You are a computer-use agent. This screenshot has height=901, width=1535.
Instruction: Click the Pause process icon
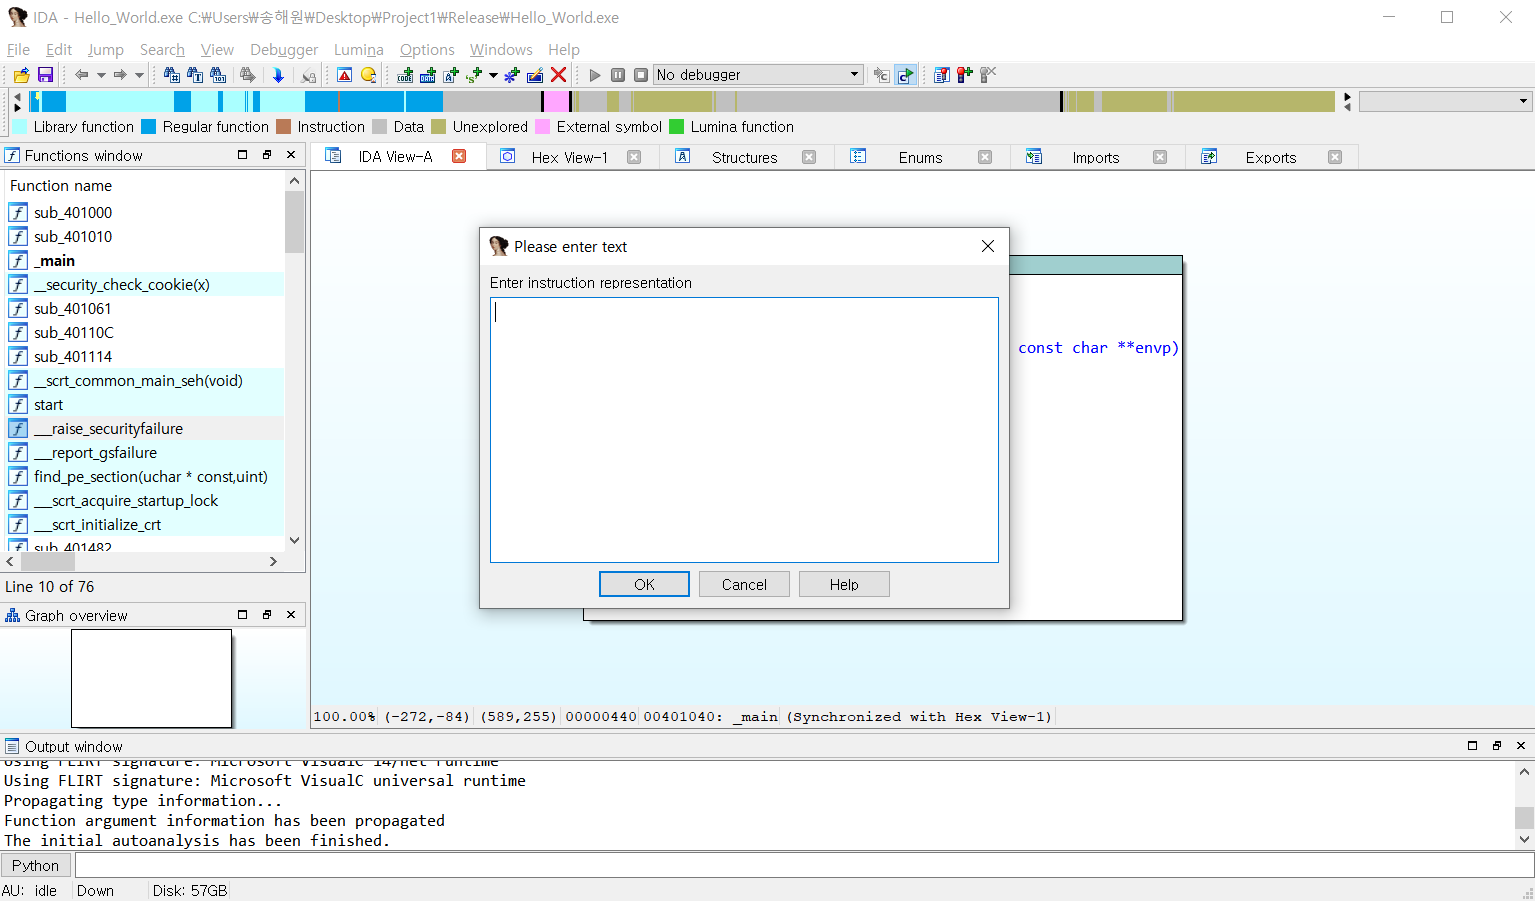[x=618, y=75]
